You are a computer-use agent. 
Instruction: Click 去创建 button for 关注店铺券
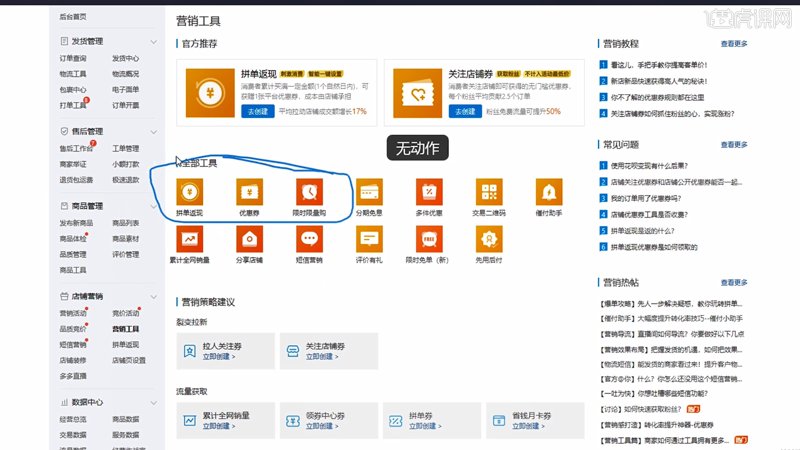tap(465, 111)
